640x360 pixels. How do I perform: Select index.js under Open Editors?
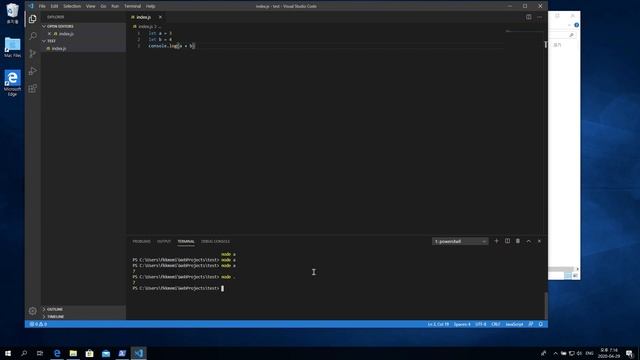(84, 33)
